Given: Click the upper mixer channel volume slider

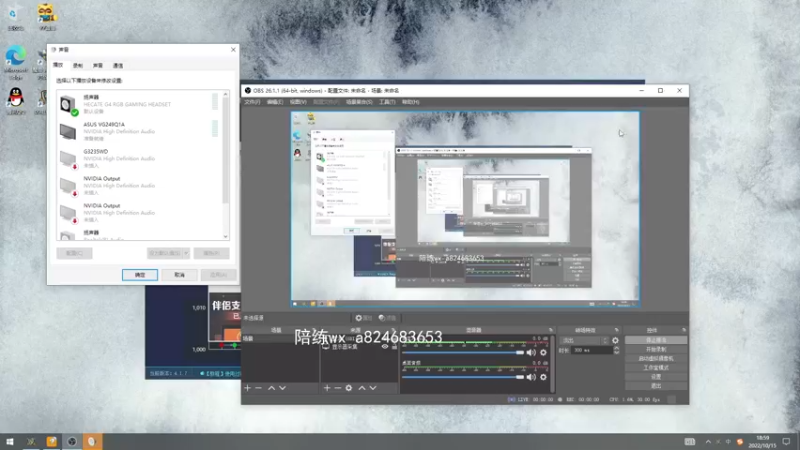Looking at the screenshot, I should click(x=463, y=353).
